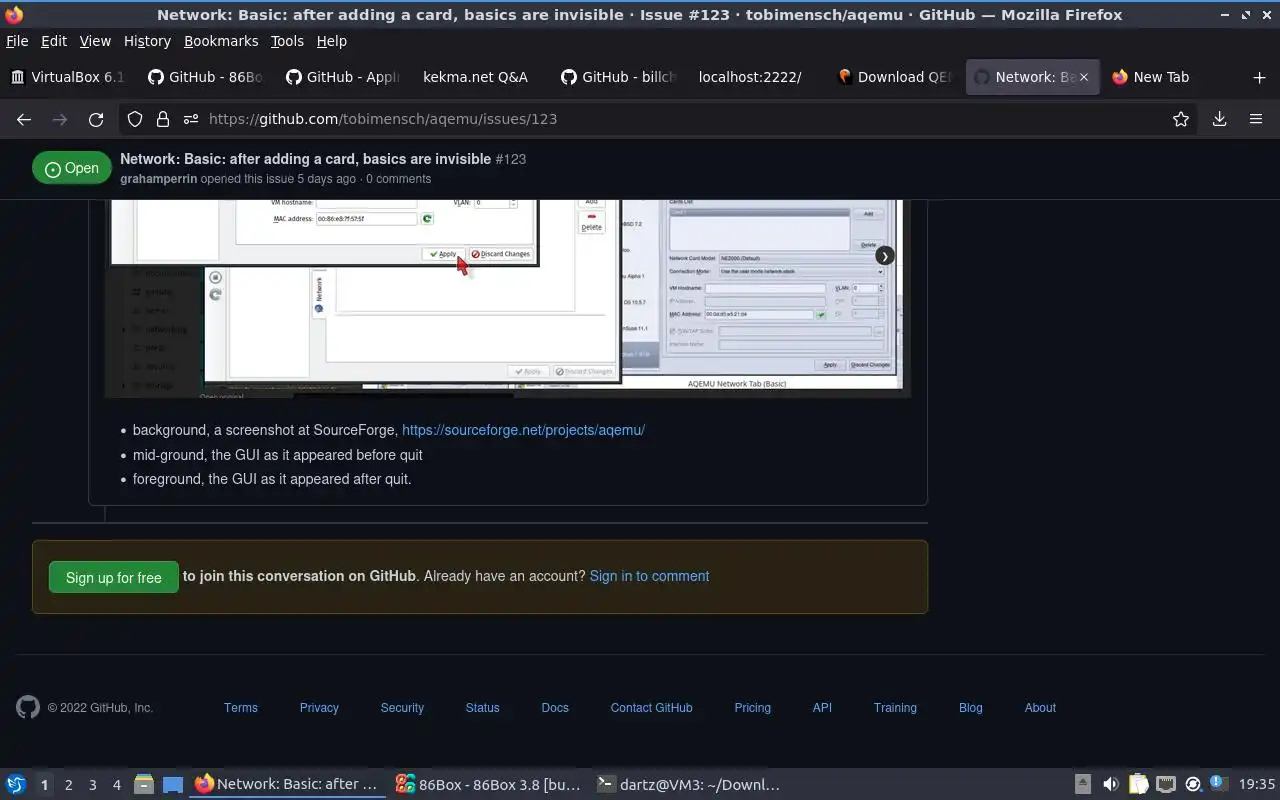The image size is (1280, 800).
Task: Open the Edit menu
Action: pos(54,41)
